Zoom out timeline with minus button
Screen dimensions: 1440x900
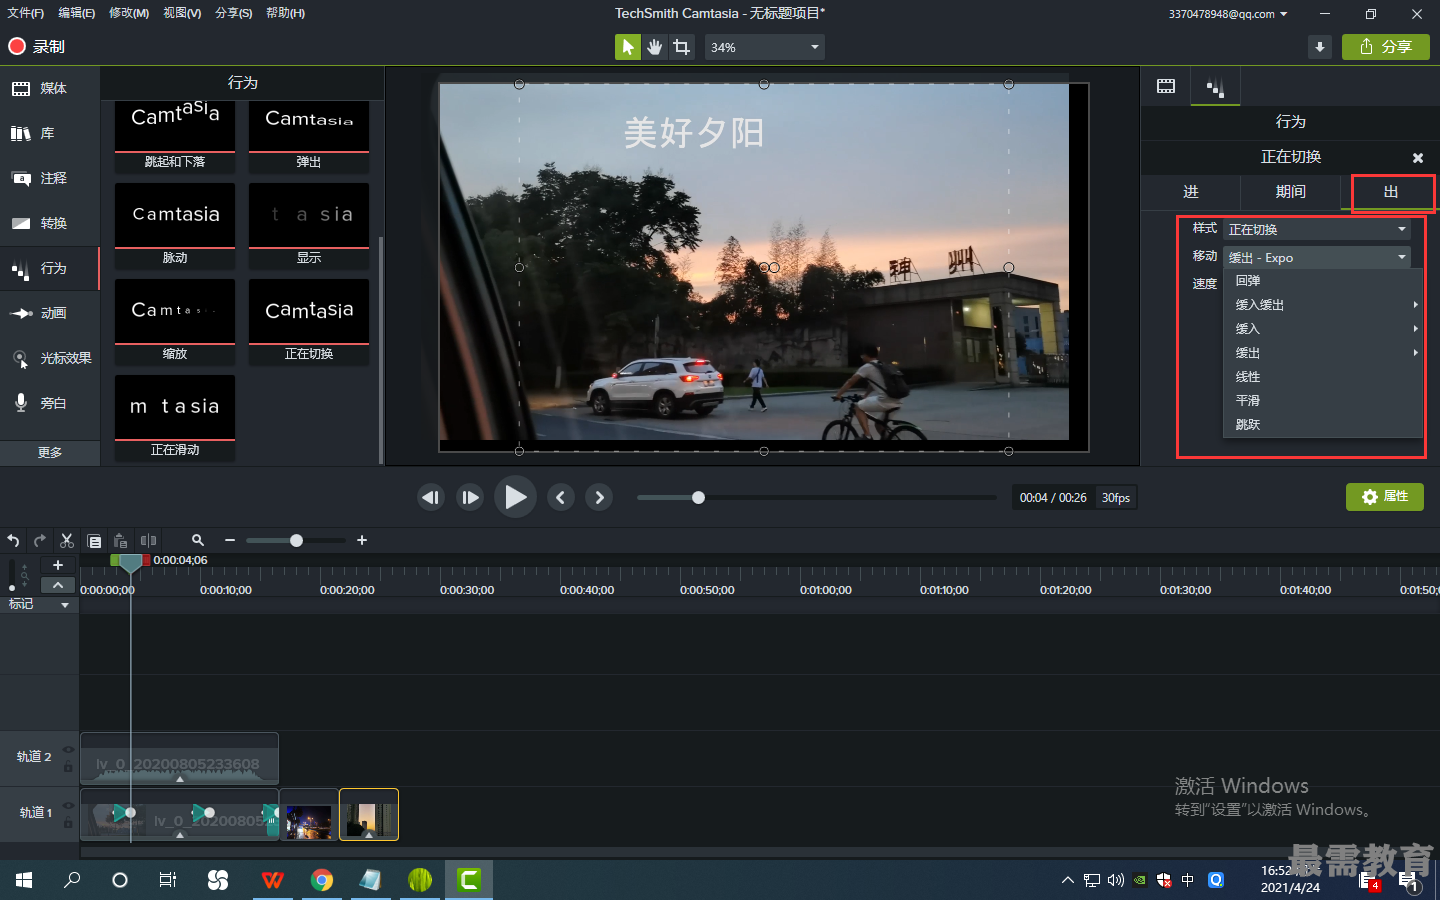click(230, 540)
